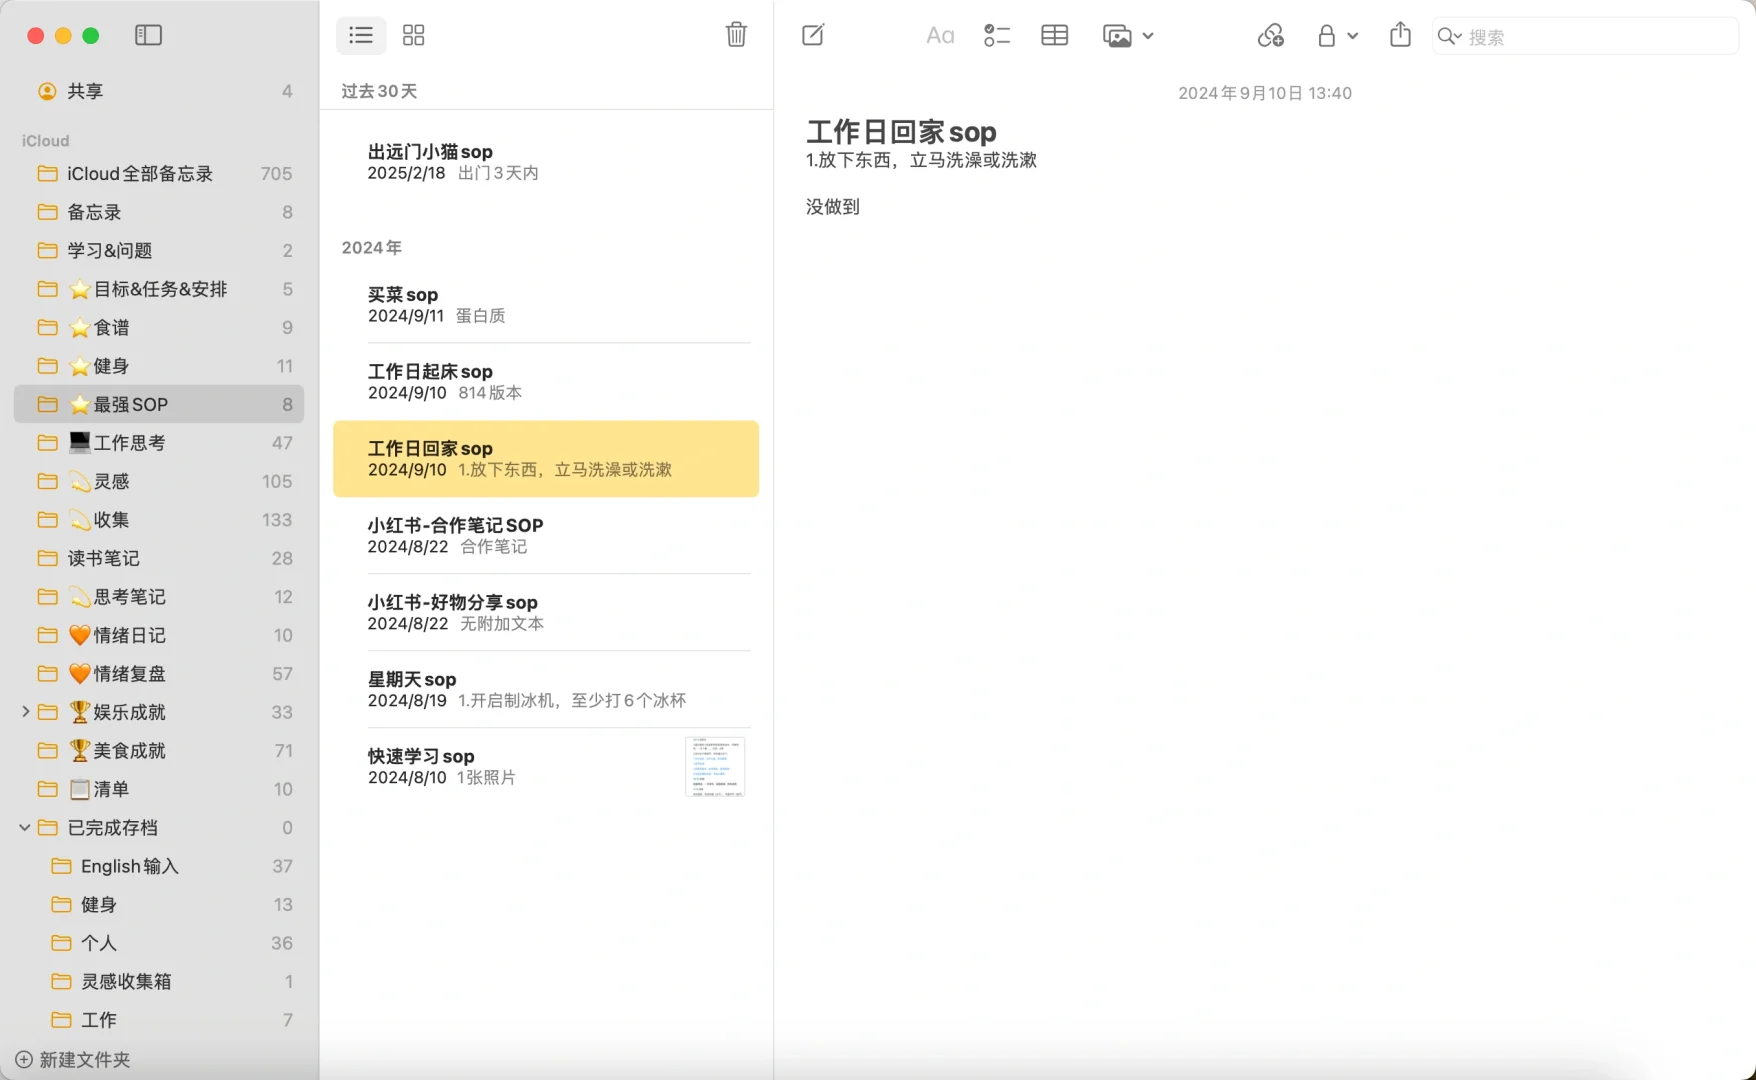The image size is (1756, 1080).
Task: Insert a checklist into the note
Action: tap(996, 35)
